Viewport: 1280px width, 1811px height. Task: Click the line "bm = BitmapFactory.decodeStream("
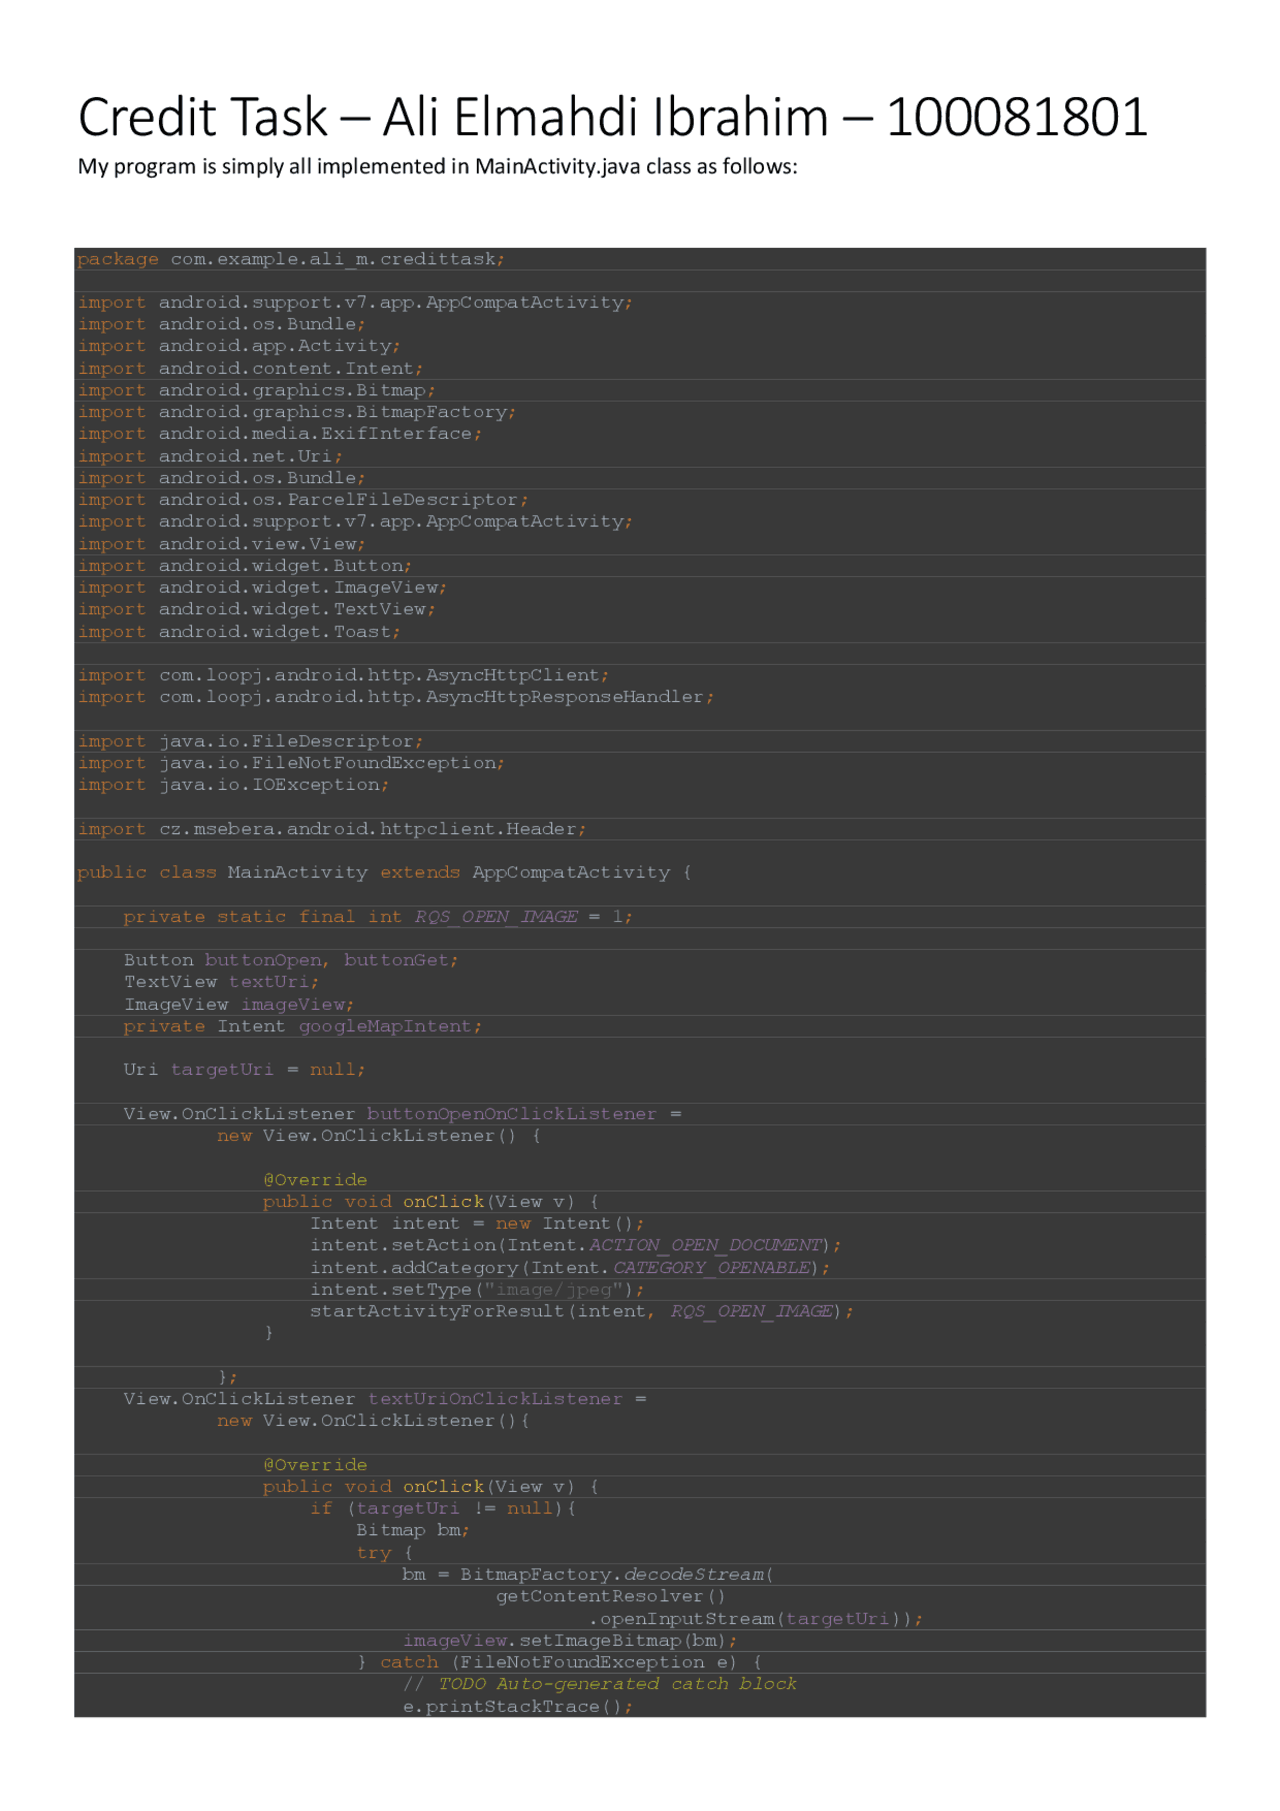click(588, 1575)
